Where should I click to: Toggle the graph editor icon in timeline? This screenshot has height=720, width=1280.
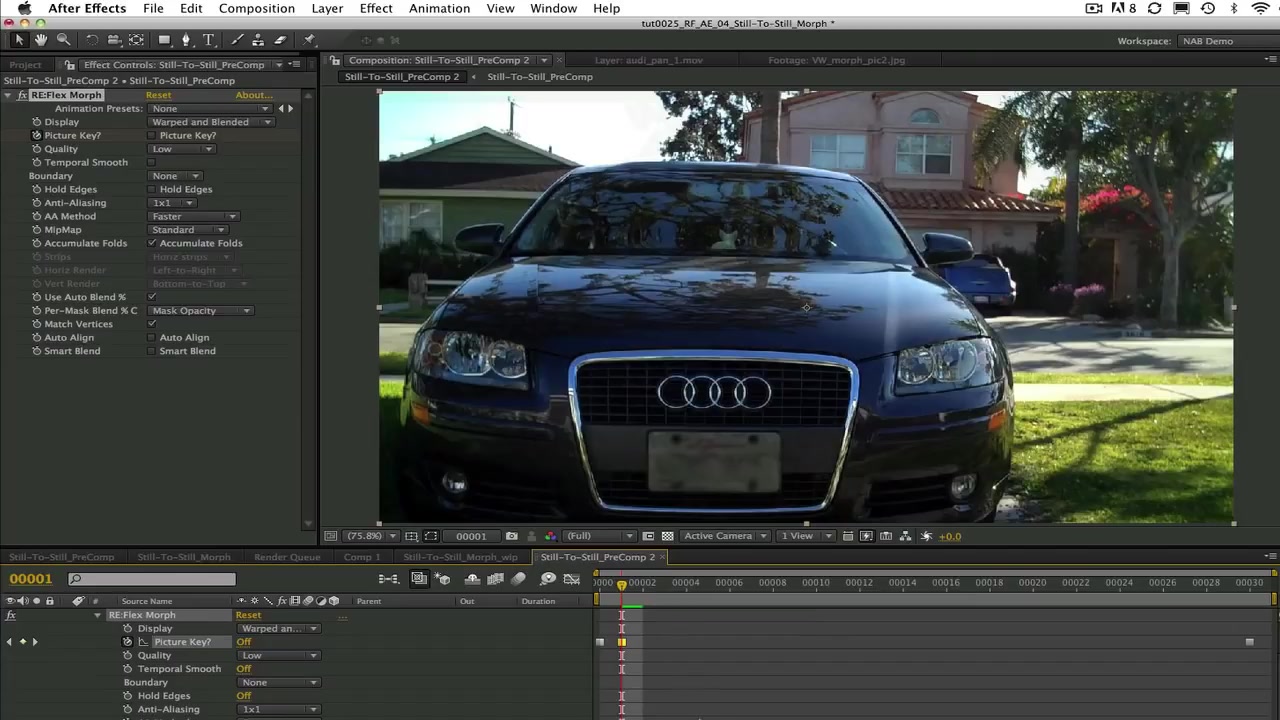coord(572,579)
